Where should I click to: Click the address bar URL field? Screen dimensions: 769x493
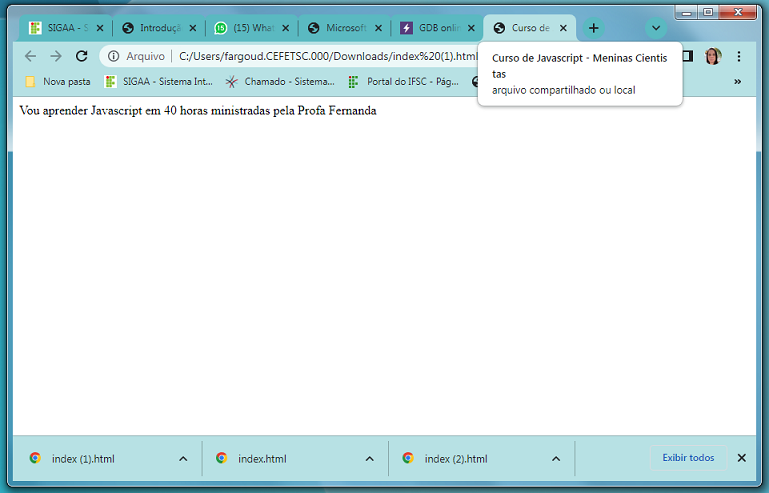click(x=320, y=56)
